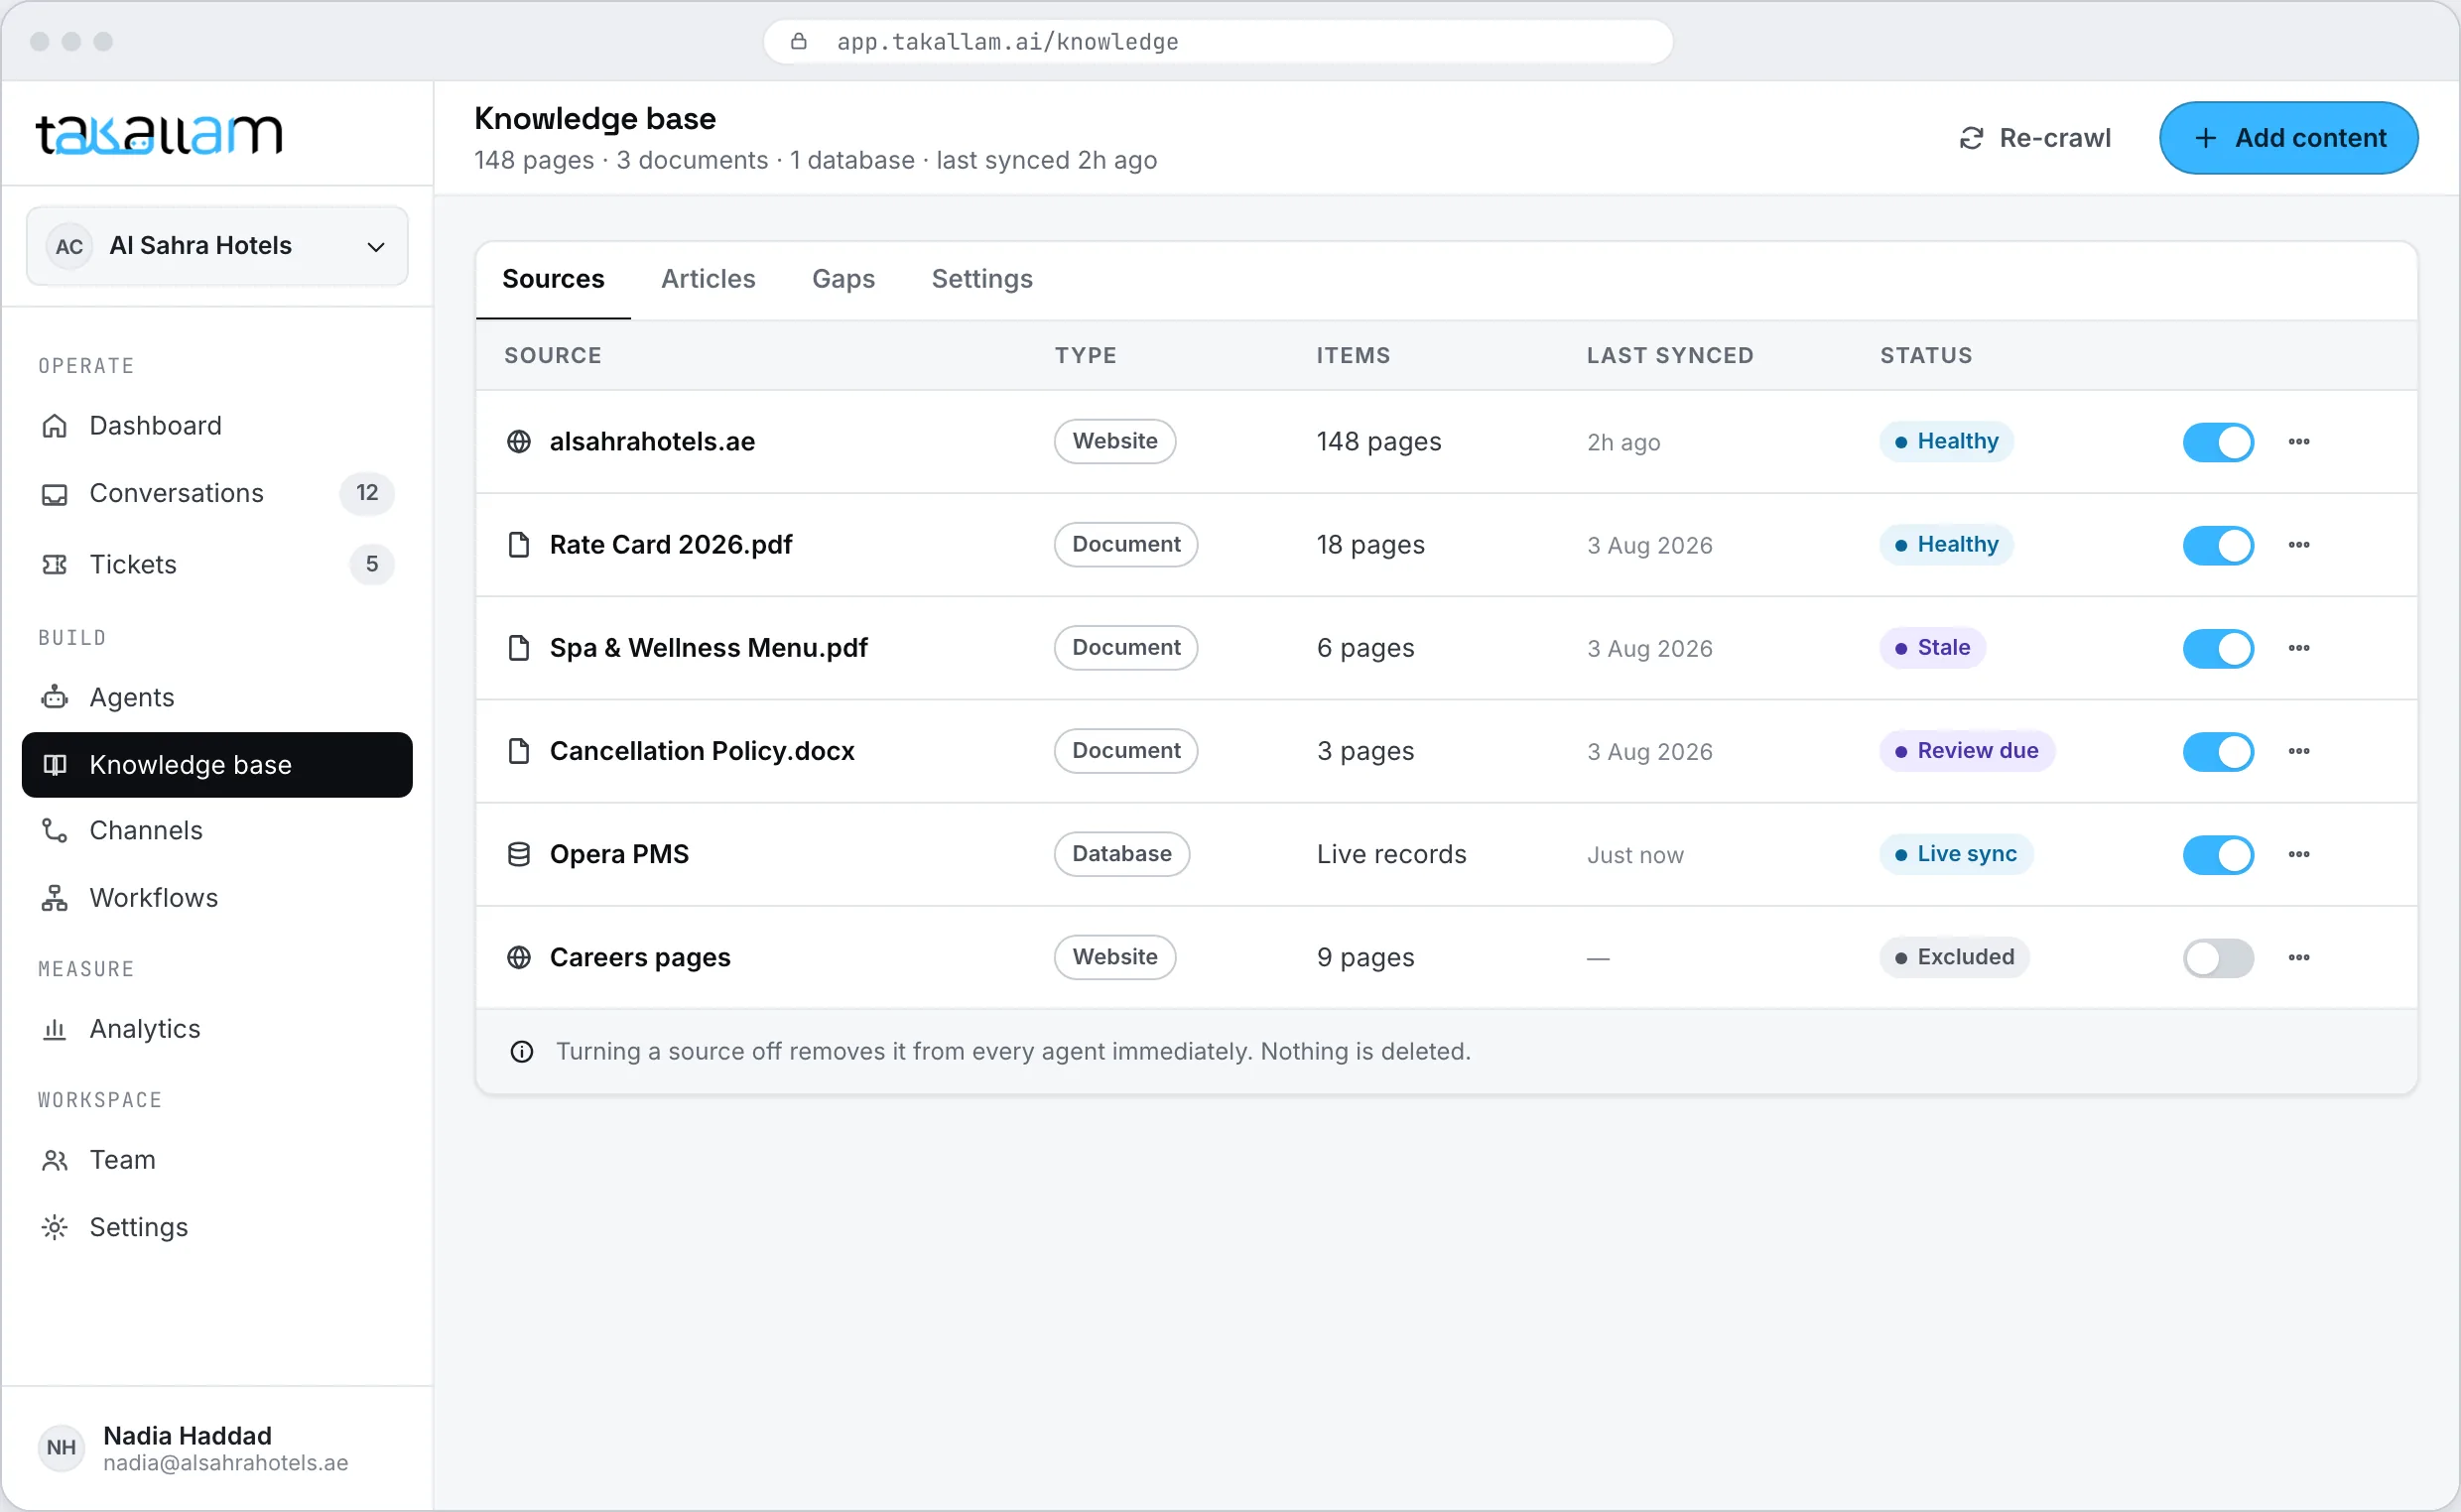
Task: Click the file icon beside Rate Card 2026.pdf
Action: click(518, 544)
